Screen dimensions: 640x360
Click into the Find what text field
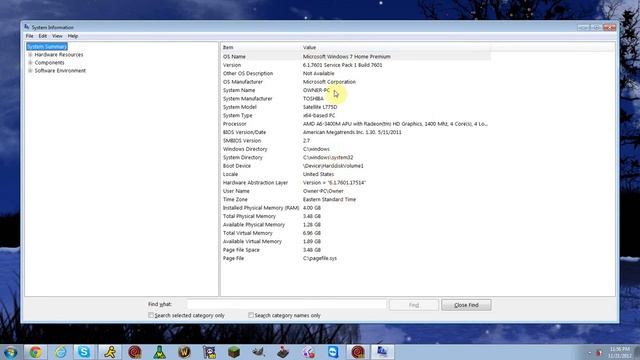click(x=287, y=304)
